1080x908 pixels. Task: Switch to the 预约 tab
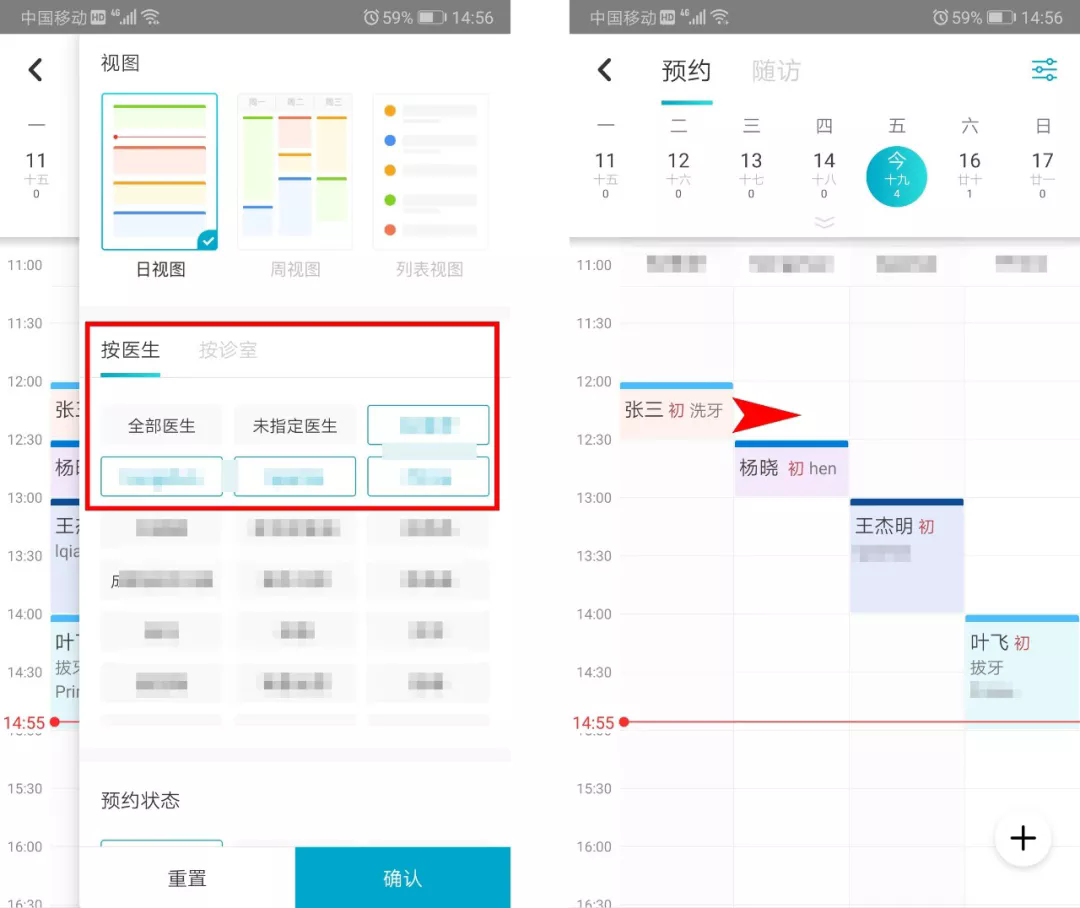point(686,71)
